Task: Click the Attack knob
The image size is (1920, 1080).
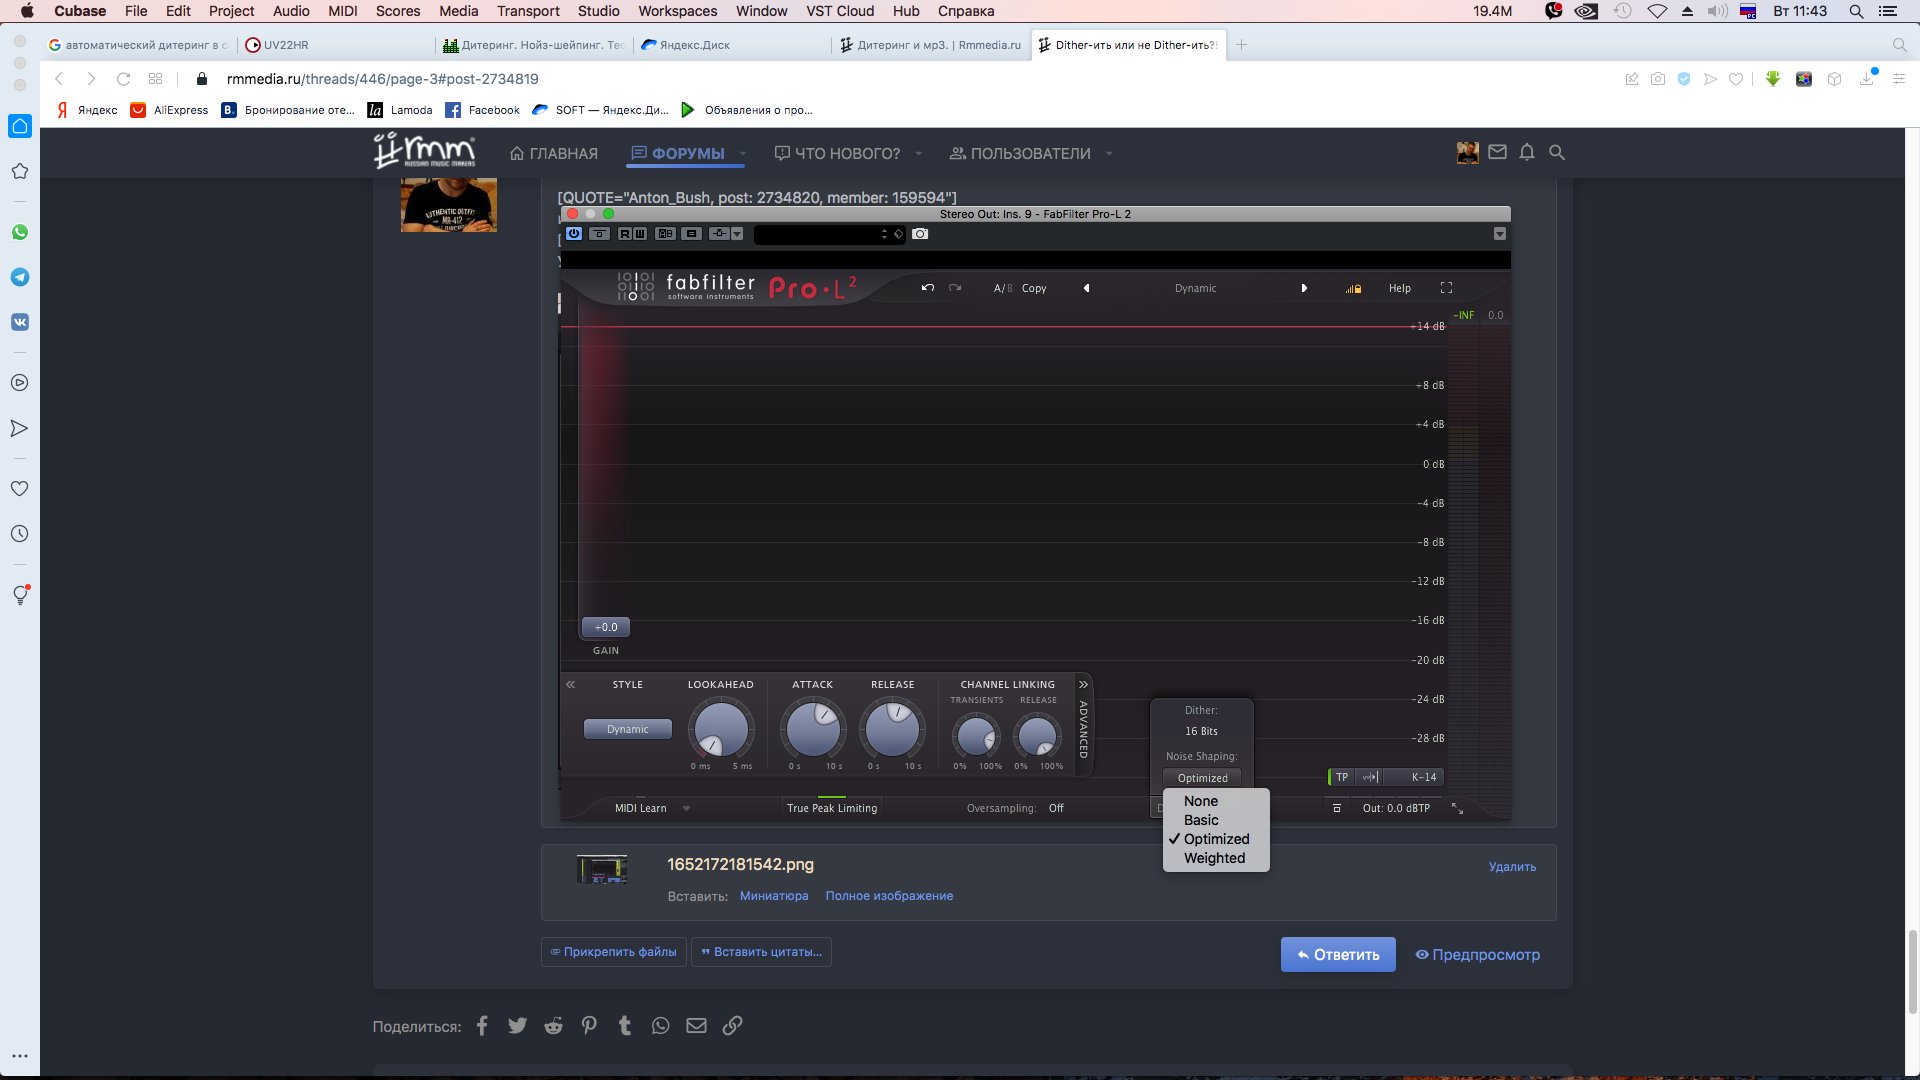Action: coord(813,730)
